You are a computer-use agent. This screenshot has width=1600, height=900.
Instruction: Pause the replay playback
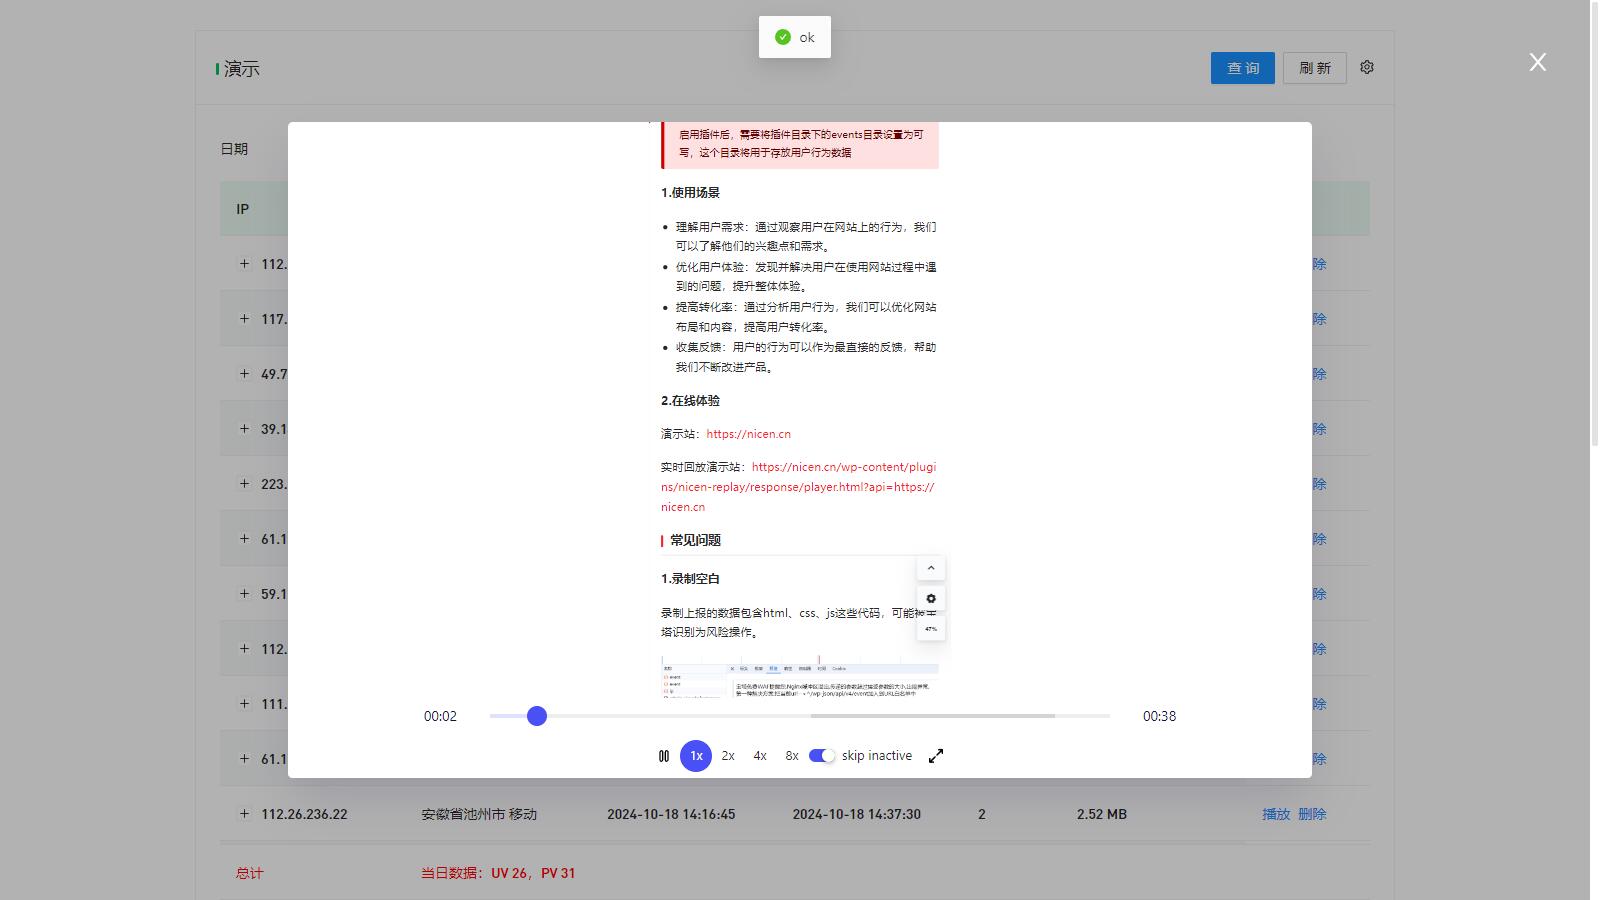[664, 756]
